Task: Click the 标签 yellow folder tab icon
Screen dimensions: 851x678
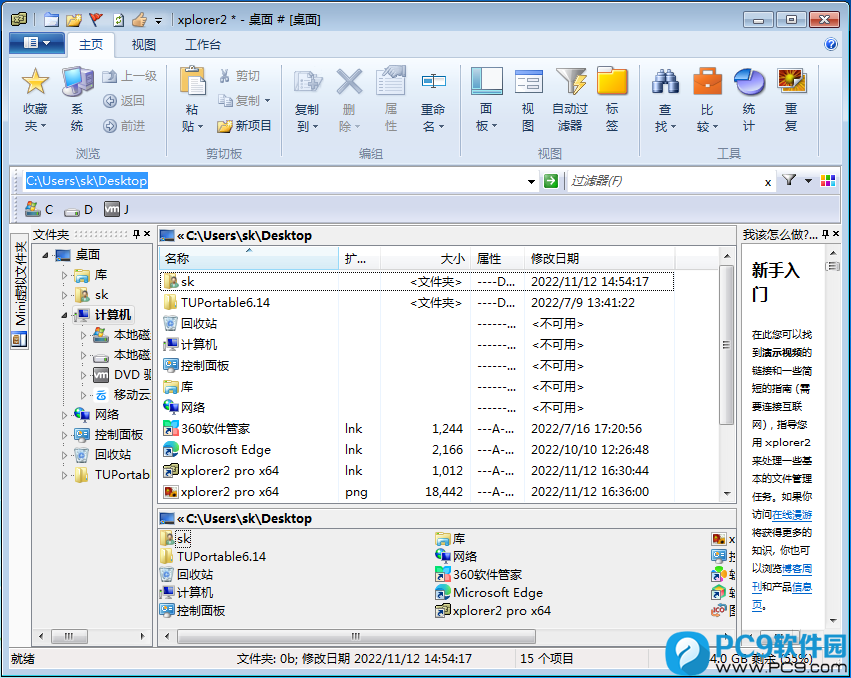Action: tap(612, 81)
